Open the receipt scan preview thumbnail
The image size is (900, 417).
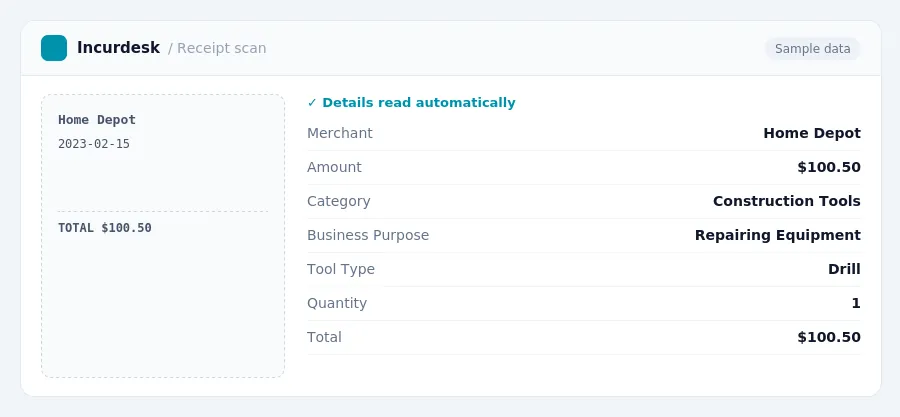point(163,236)
